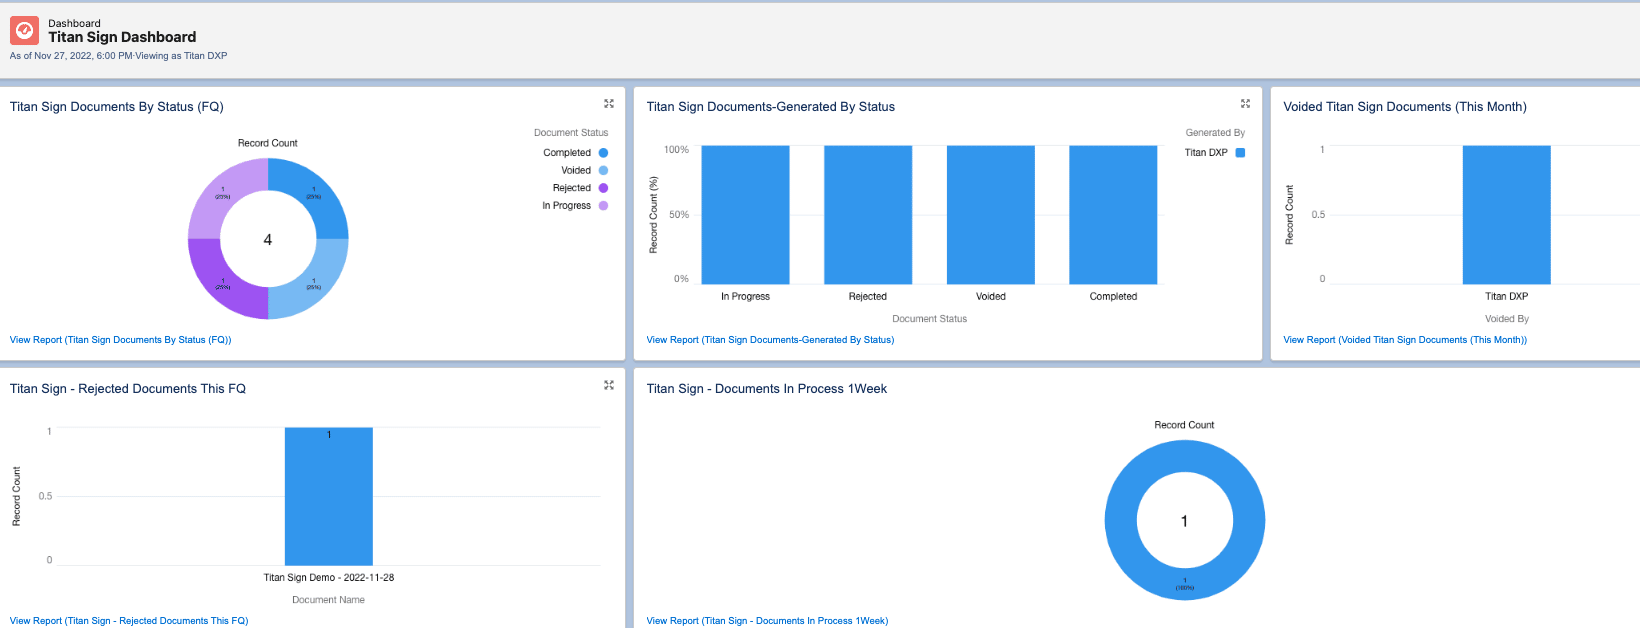Click the Titan Sign Dashboard logo icon

pyautogui.click(x=24, y=31)
